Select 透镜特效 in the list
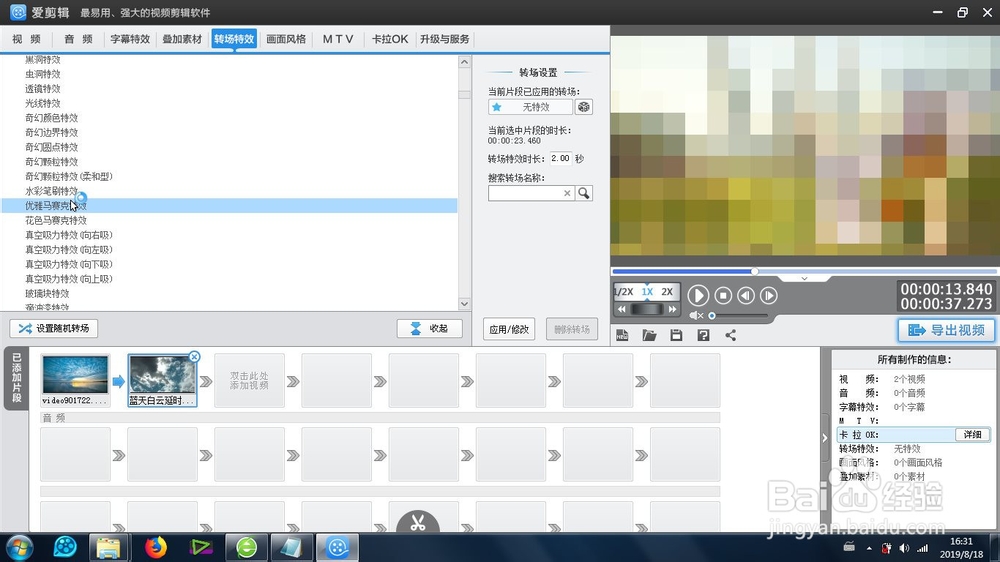 pyautogui.click(x=42, y=88)
